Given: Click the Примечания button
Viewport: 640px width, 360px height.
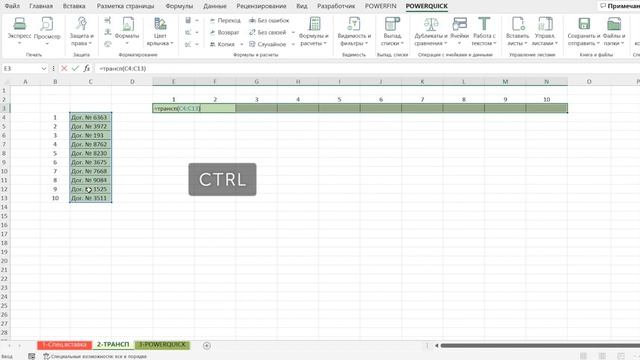Looking at the screenshot, I should (620, 6).
